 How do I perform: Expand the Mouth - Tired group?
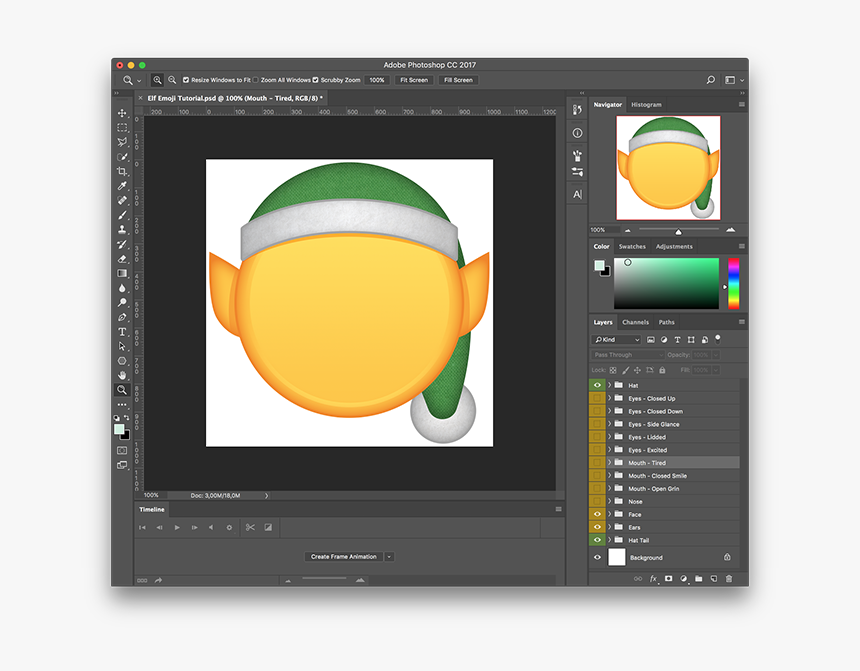pos(611,463)
